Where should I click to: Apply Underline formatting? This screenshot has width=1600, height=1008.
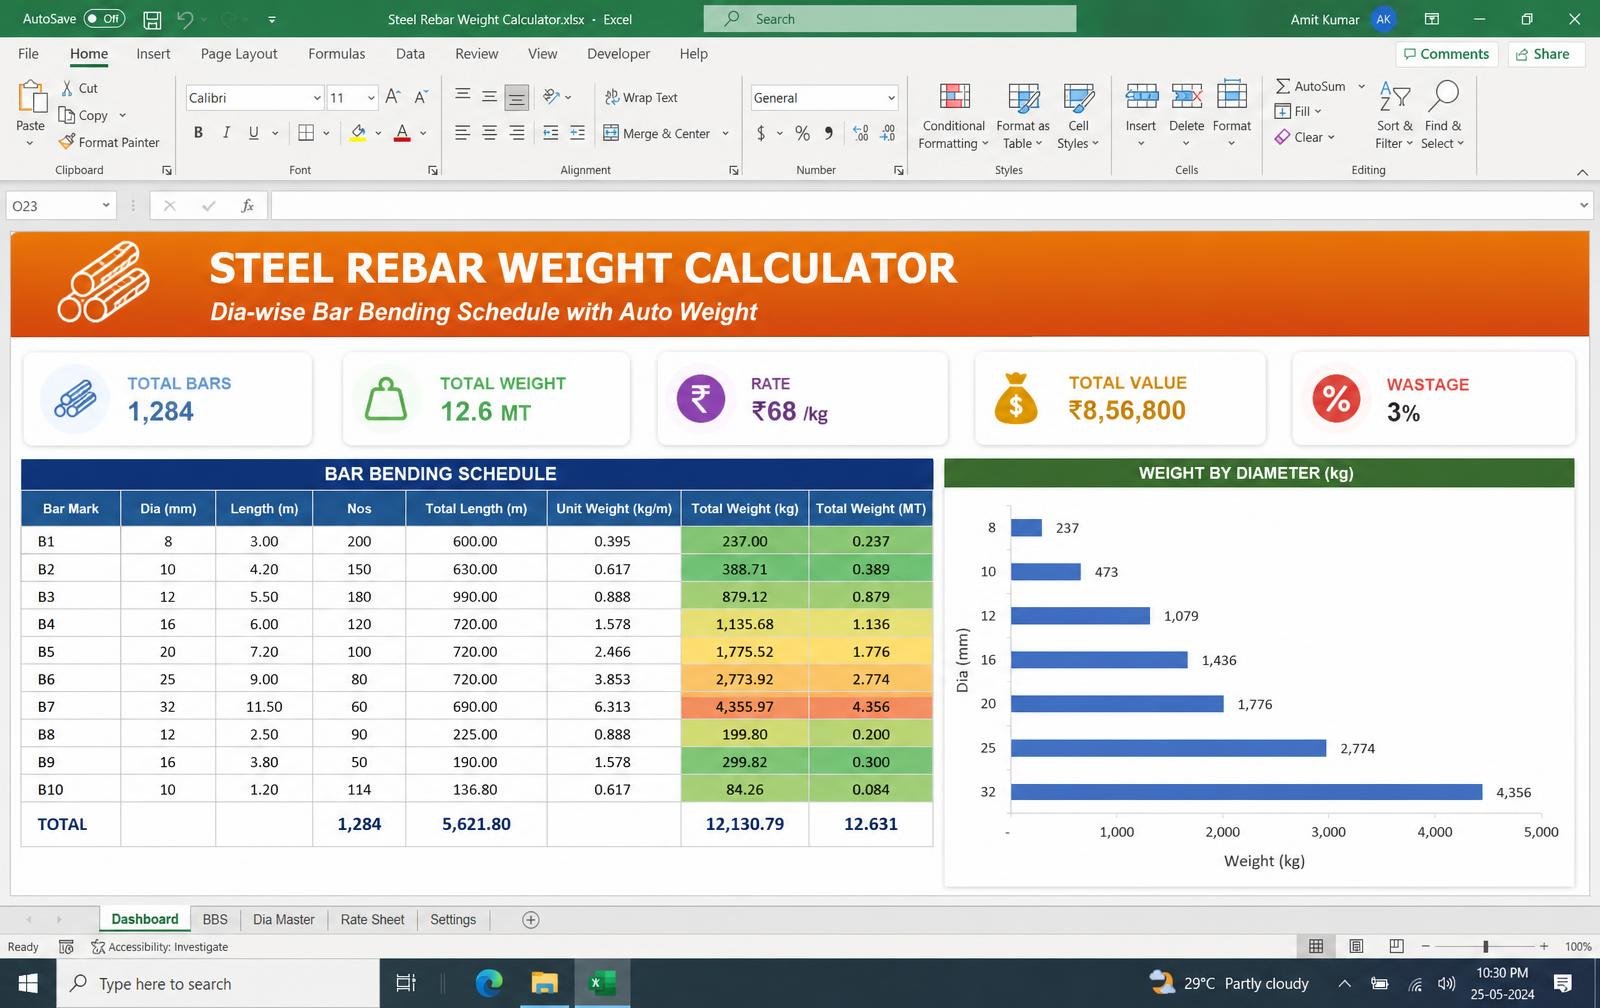253,132
